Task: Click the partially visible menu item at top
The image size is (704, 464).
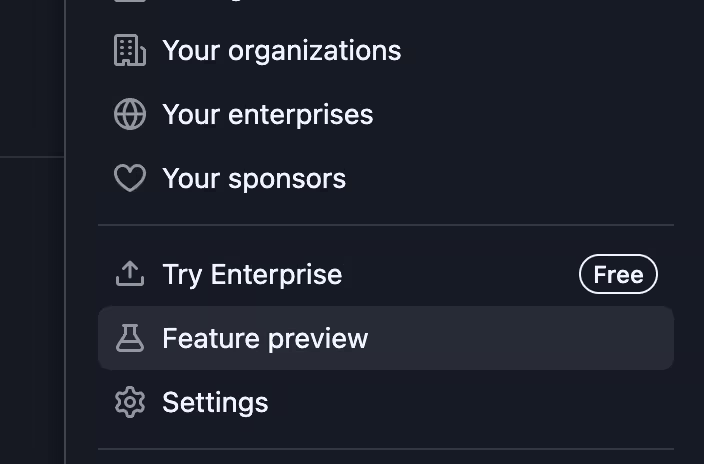Action: (200, 3)
